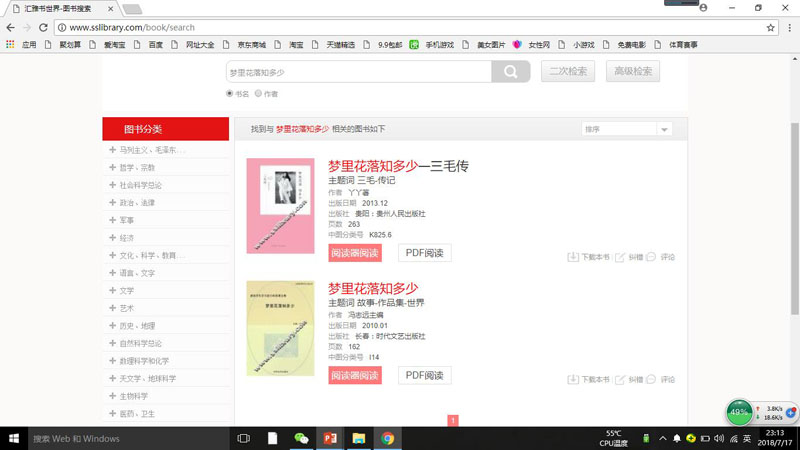Click the magnifier search button
Viewport: 800px width, 450px height.
pyautogui.click(x=510, y=71)
